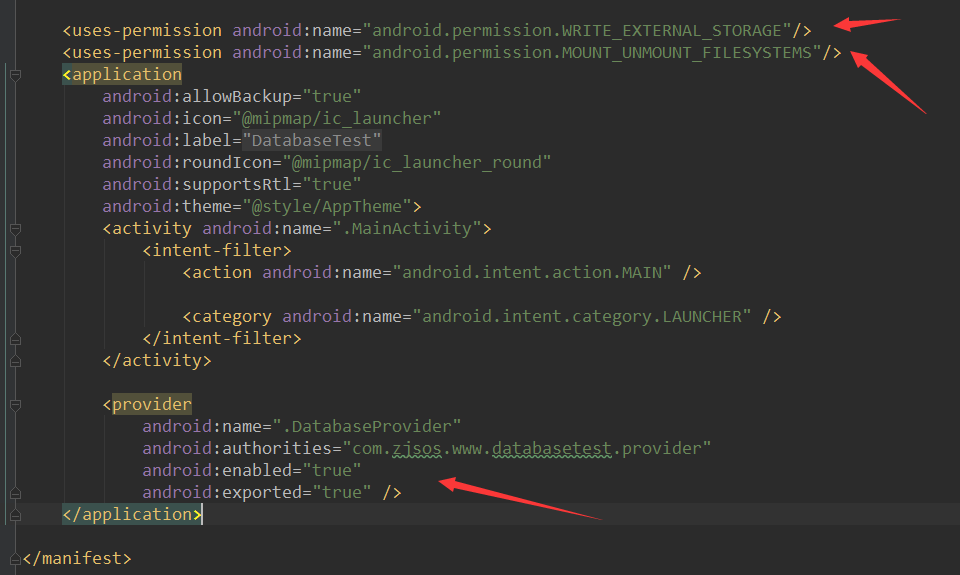Collapse the activity tag fold marker
The height and width of the screenshot is (575, 960).
click(x=15, y=229)
